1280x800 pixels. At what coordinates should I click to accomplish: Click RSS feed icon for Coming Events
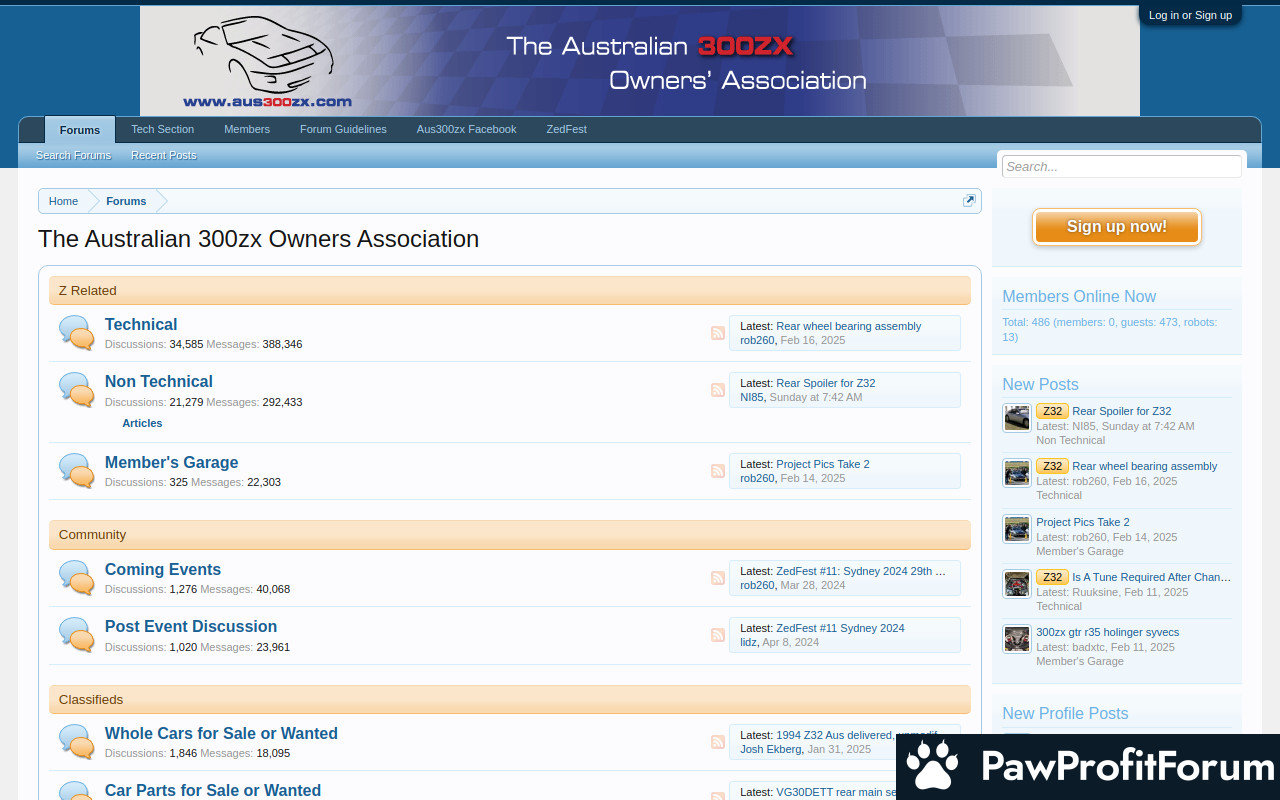(718, 578)
